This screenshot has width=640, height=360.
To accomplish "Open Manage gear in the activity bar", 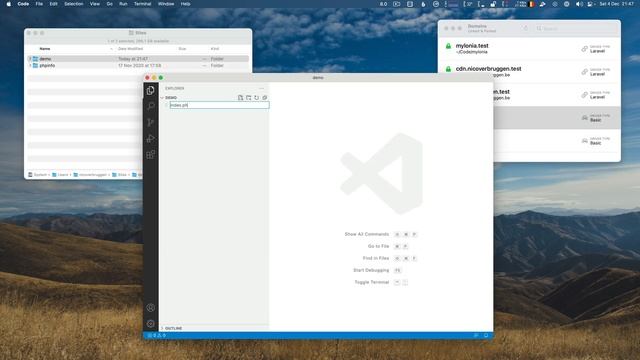I will coord(151,324).
